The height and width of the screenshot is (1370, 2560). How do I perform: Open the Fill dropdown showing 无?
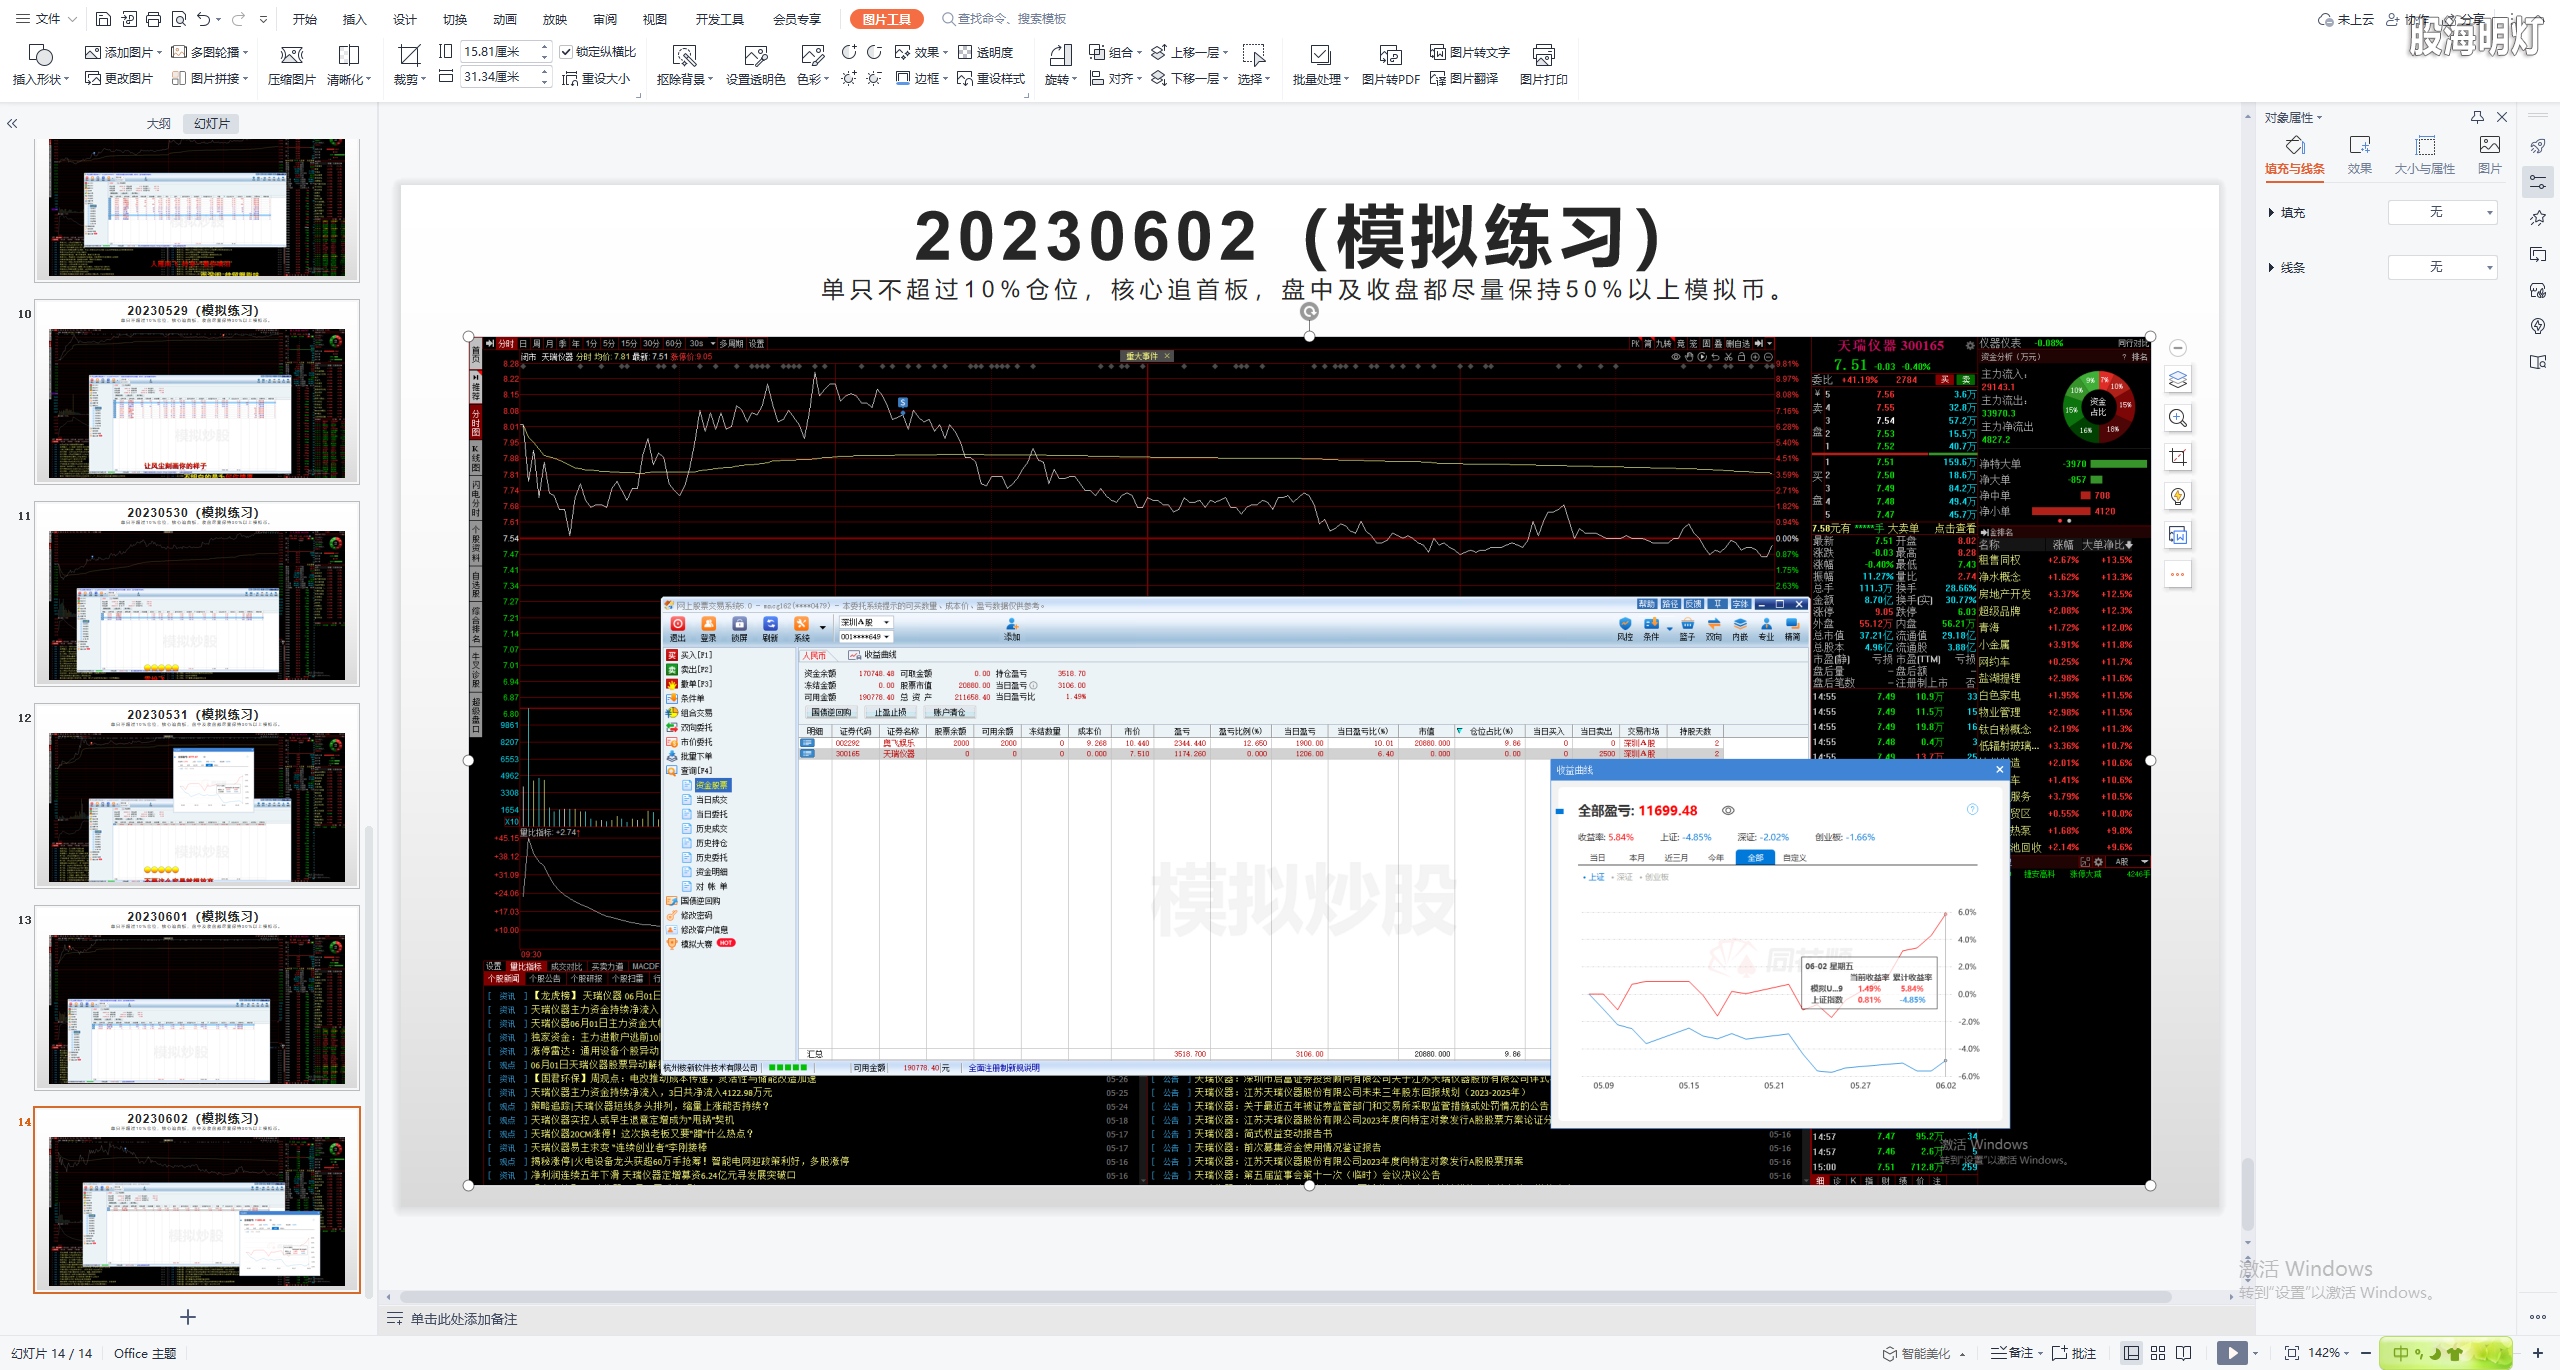point(2442,212)
